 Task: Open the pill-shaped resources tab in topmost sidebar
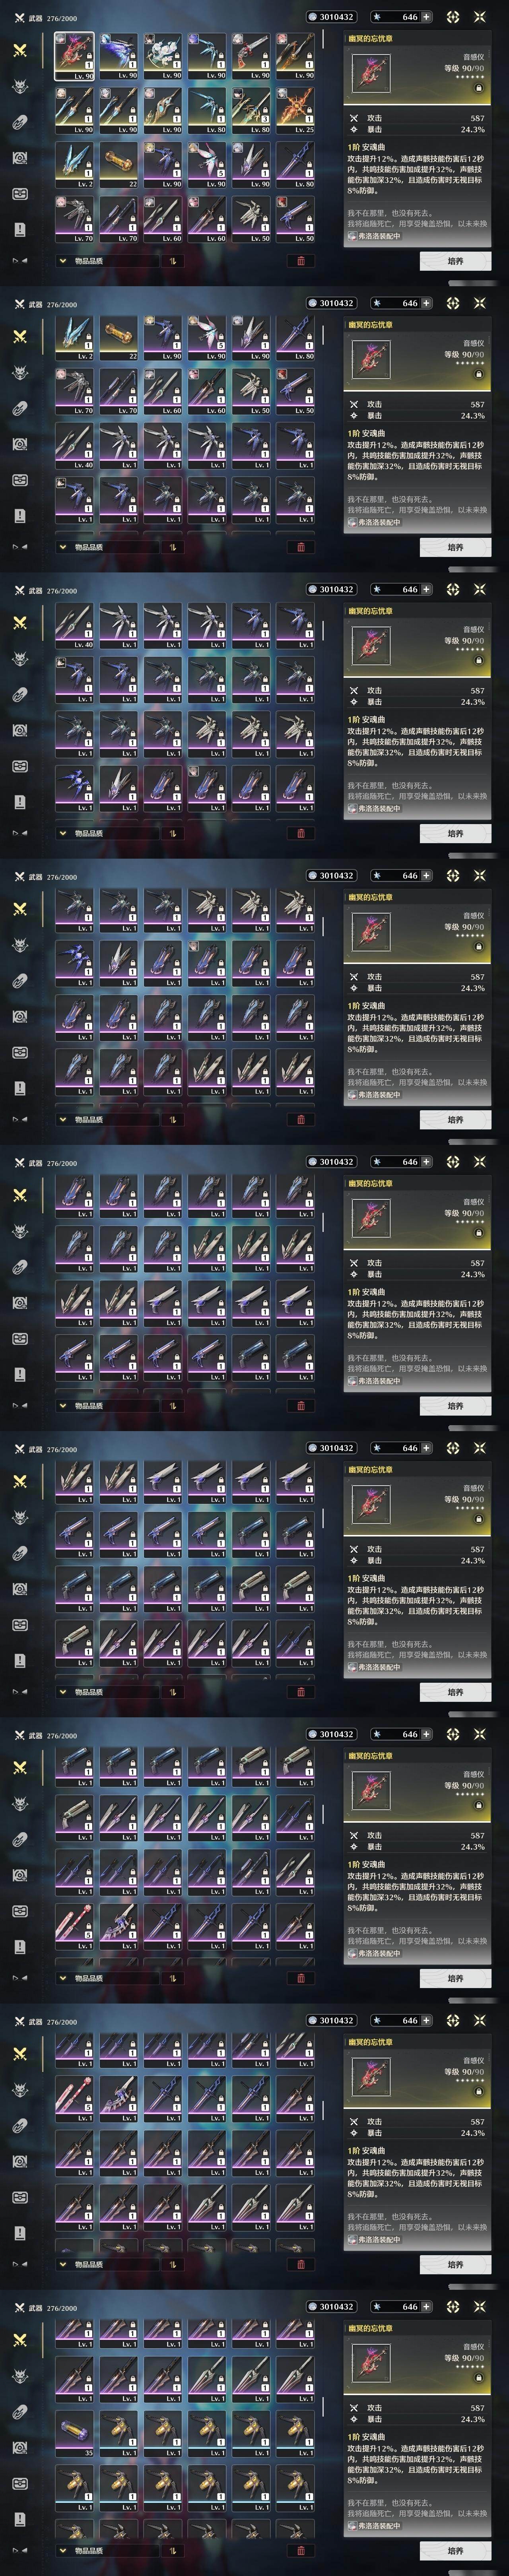coord(19,122)
